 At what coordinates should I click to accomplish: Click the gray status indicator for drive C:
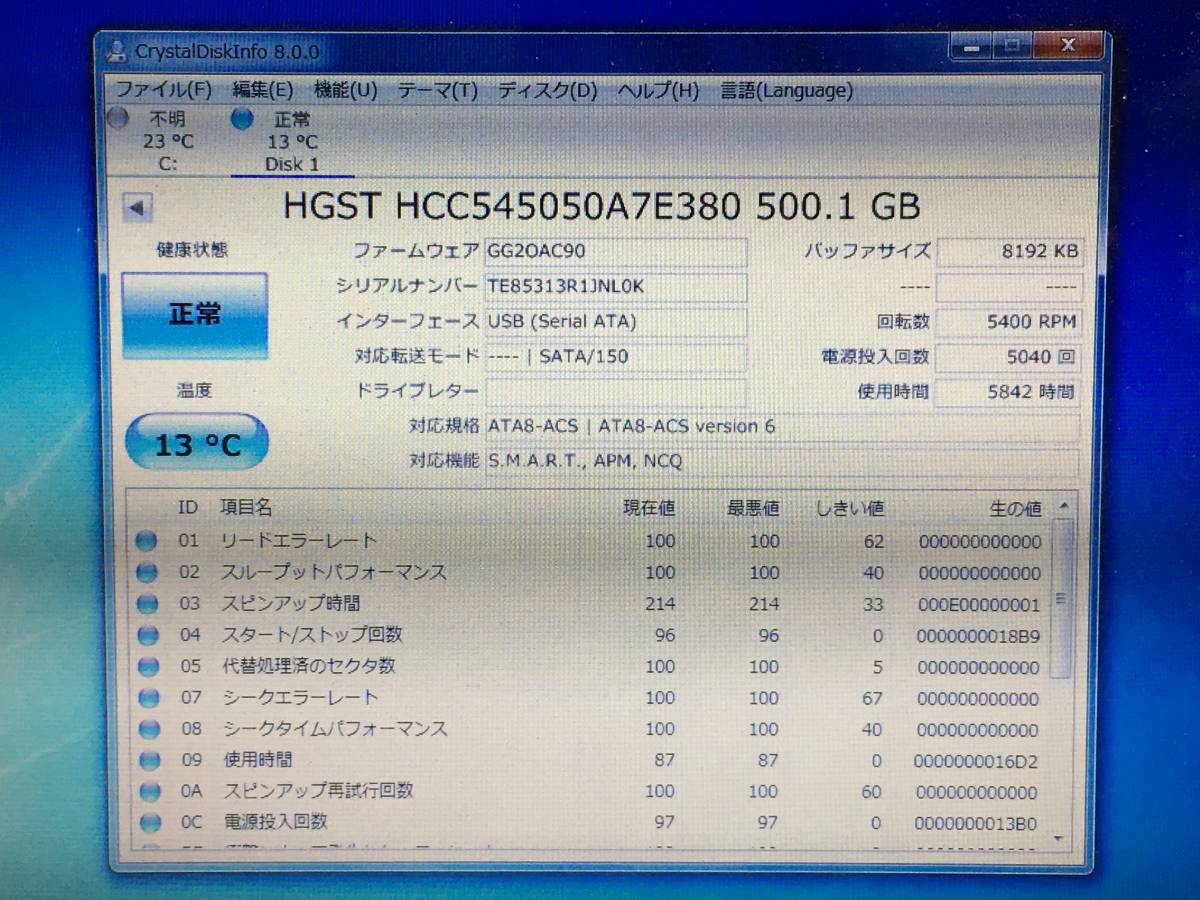coord(119,119)
